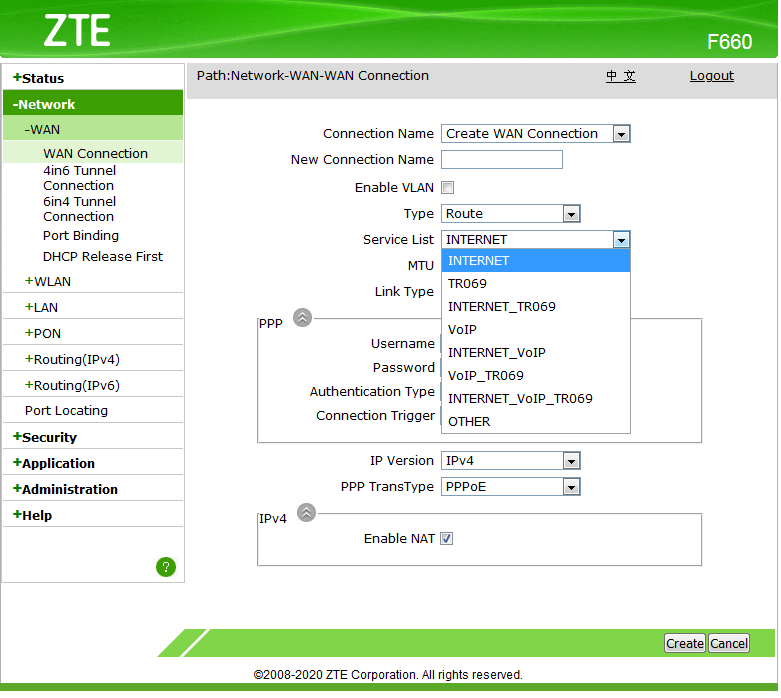Screen dimensions: 781x698
Task: Collapse the PPP section arrow icon
Action: coord(302,317)
